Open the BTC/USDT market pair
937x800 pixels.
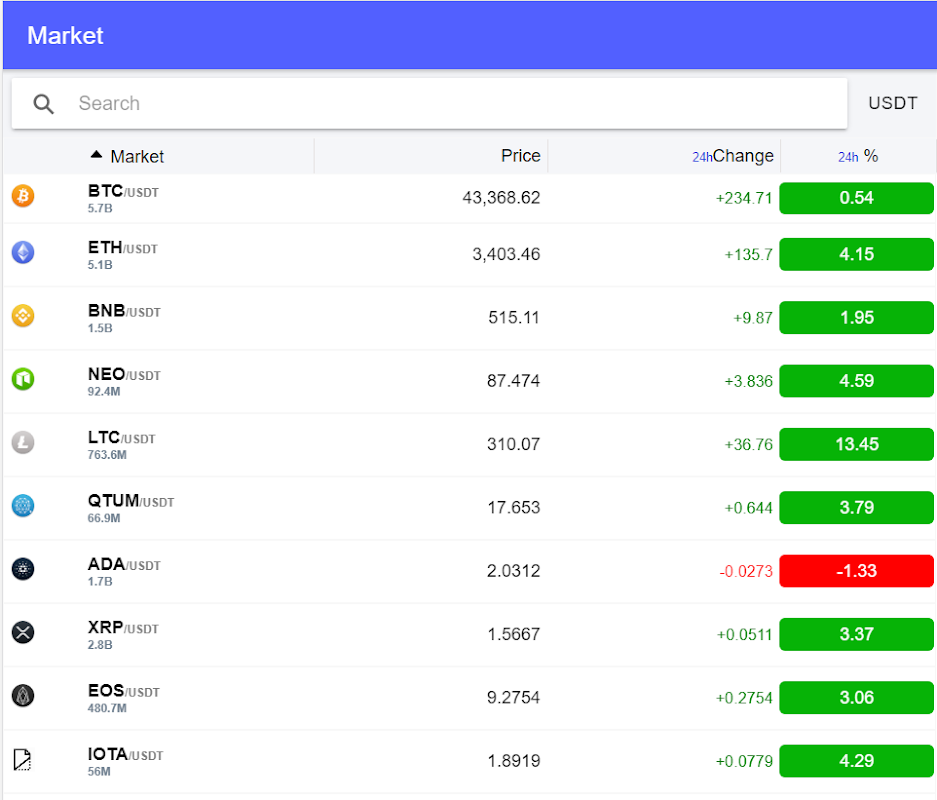tap(123, 191)
